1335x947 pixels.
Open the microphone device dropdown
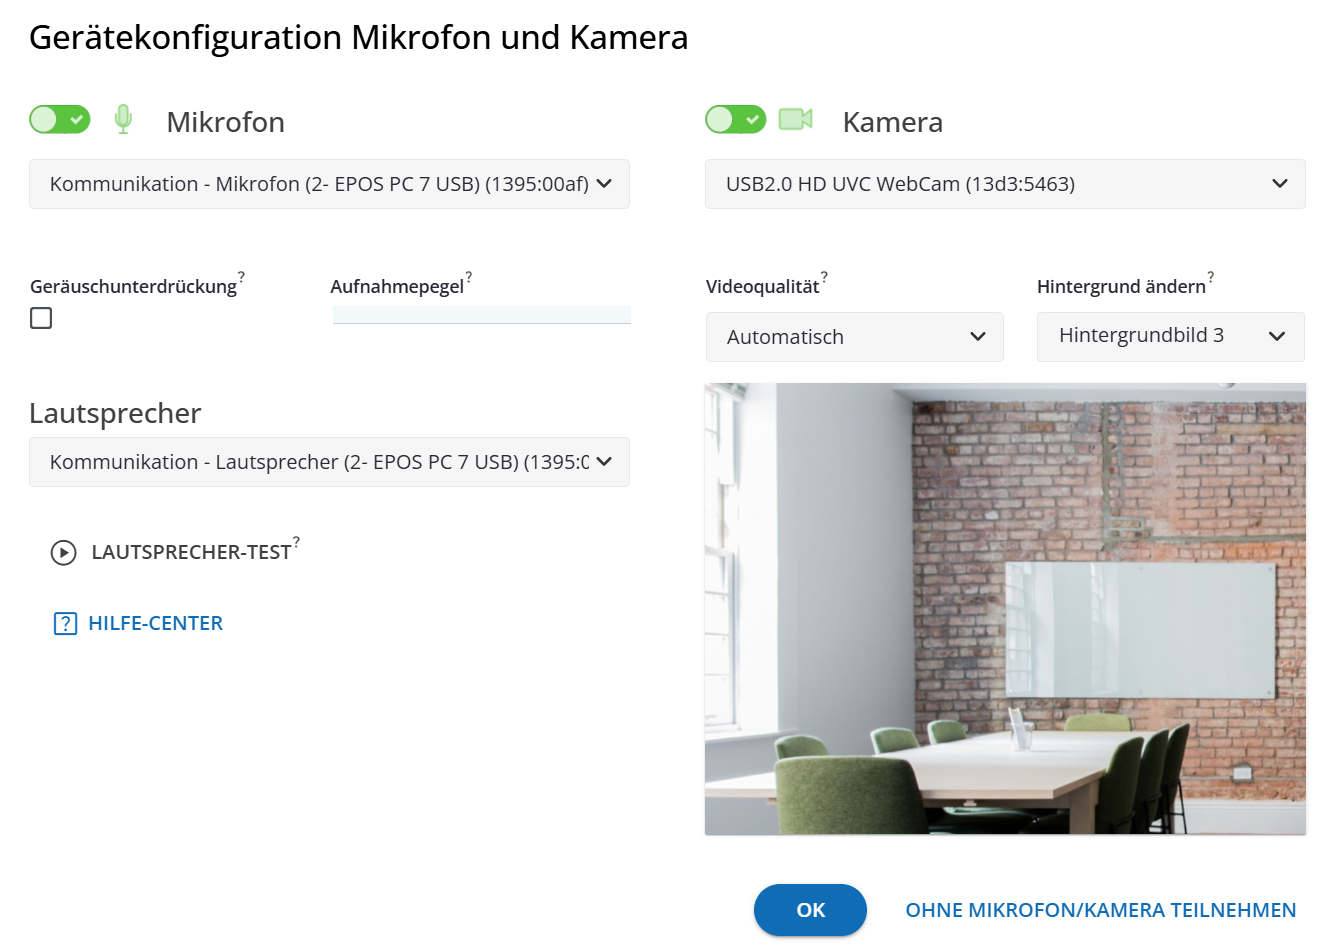coord(329,184)
